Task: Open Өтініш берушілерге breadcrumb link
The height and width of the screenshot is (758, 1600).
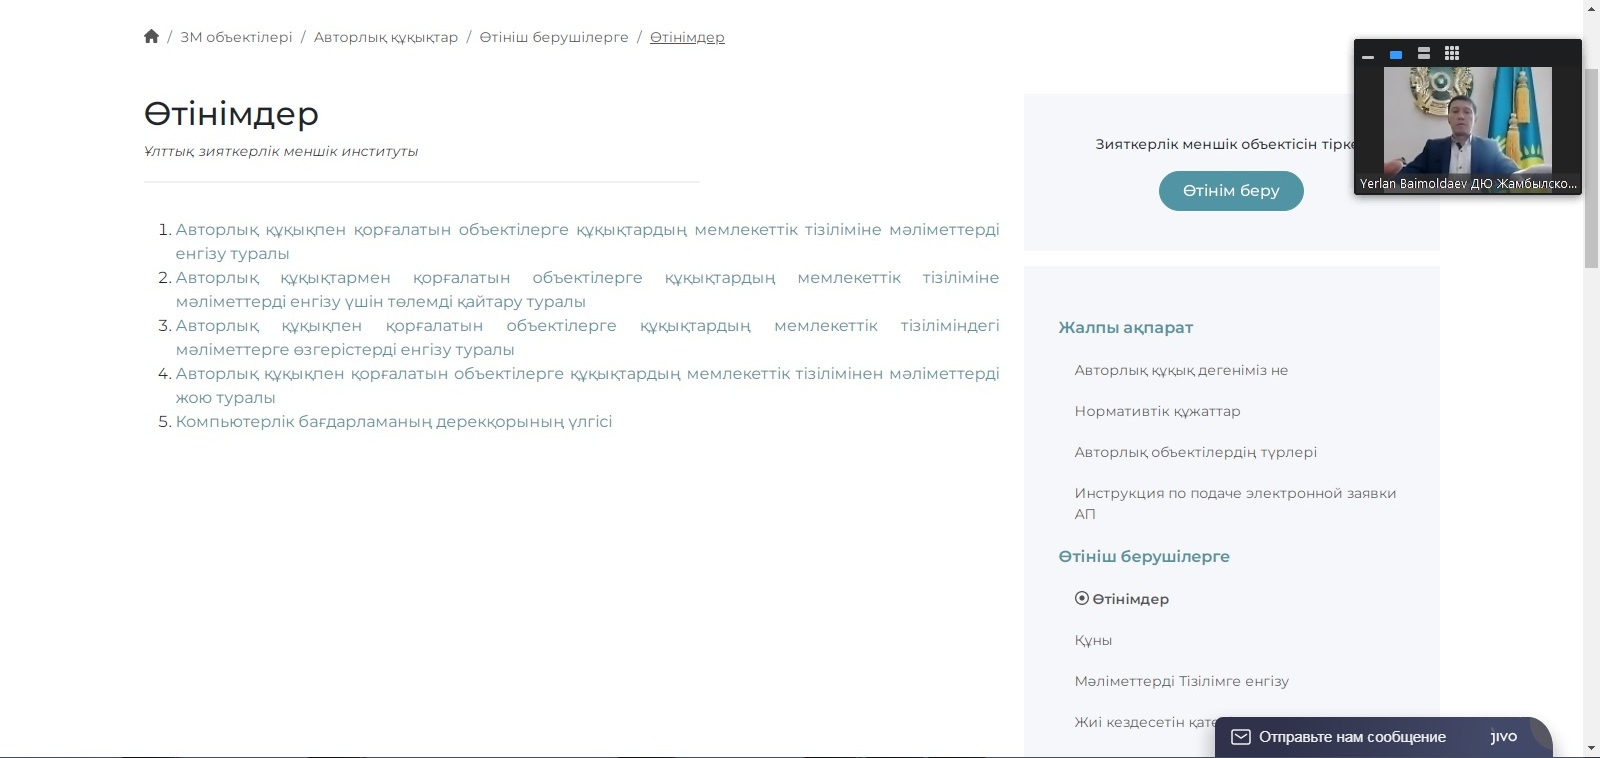Action: (x=553, y=37)
